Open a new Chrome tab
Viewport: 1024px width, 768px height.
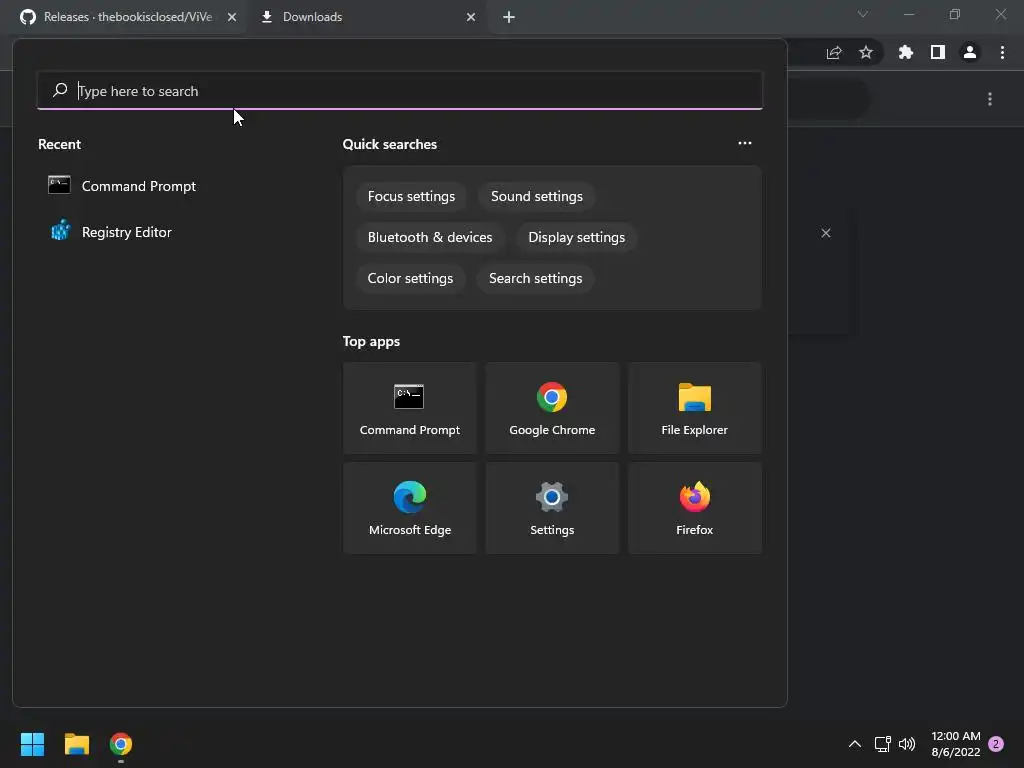click(509, 17)
